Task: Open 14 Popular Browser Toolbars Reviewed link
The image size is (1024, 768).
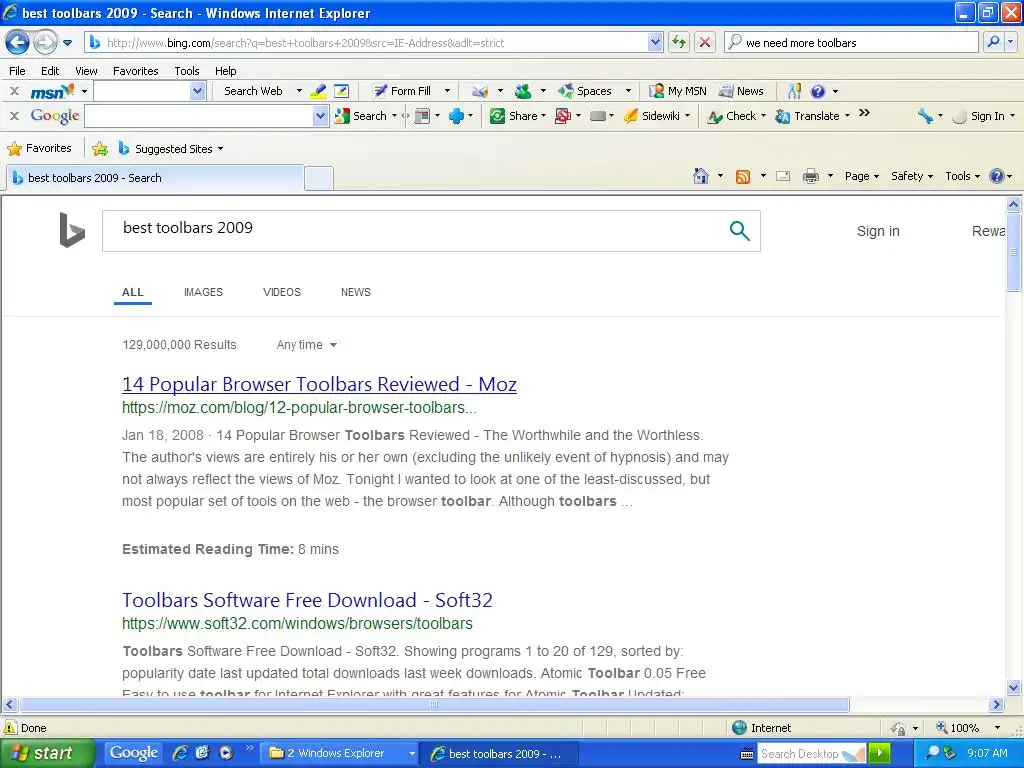Action: coord(319,384)
